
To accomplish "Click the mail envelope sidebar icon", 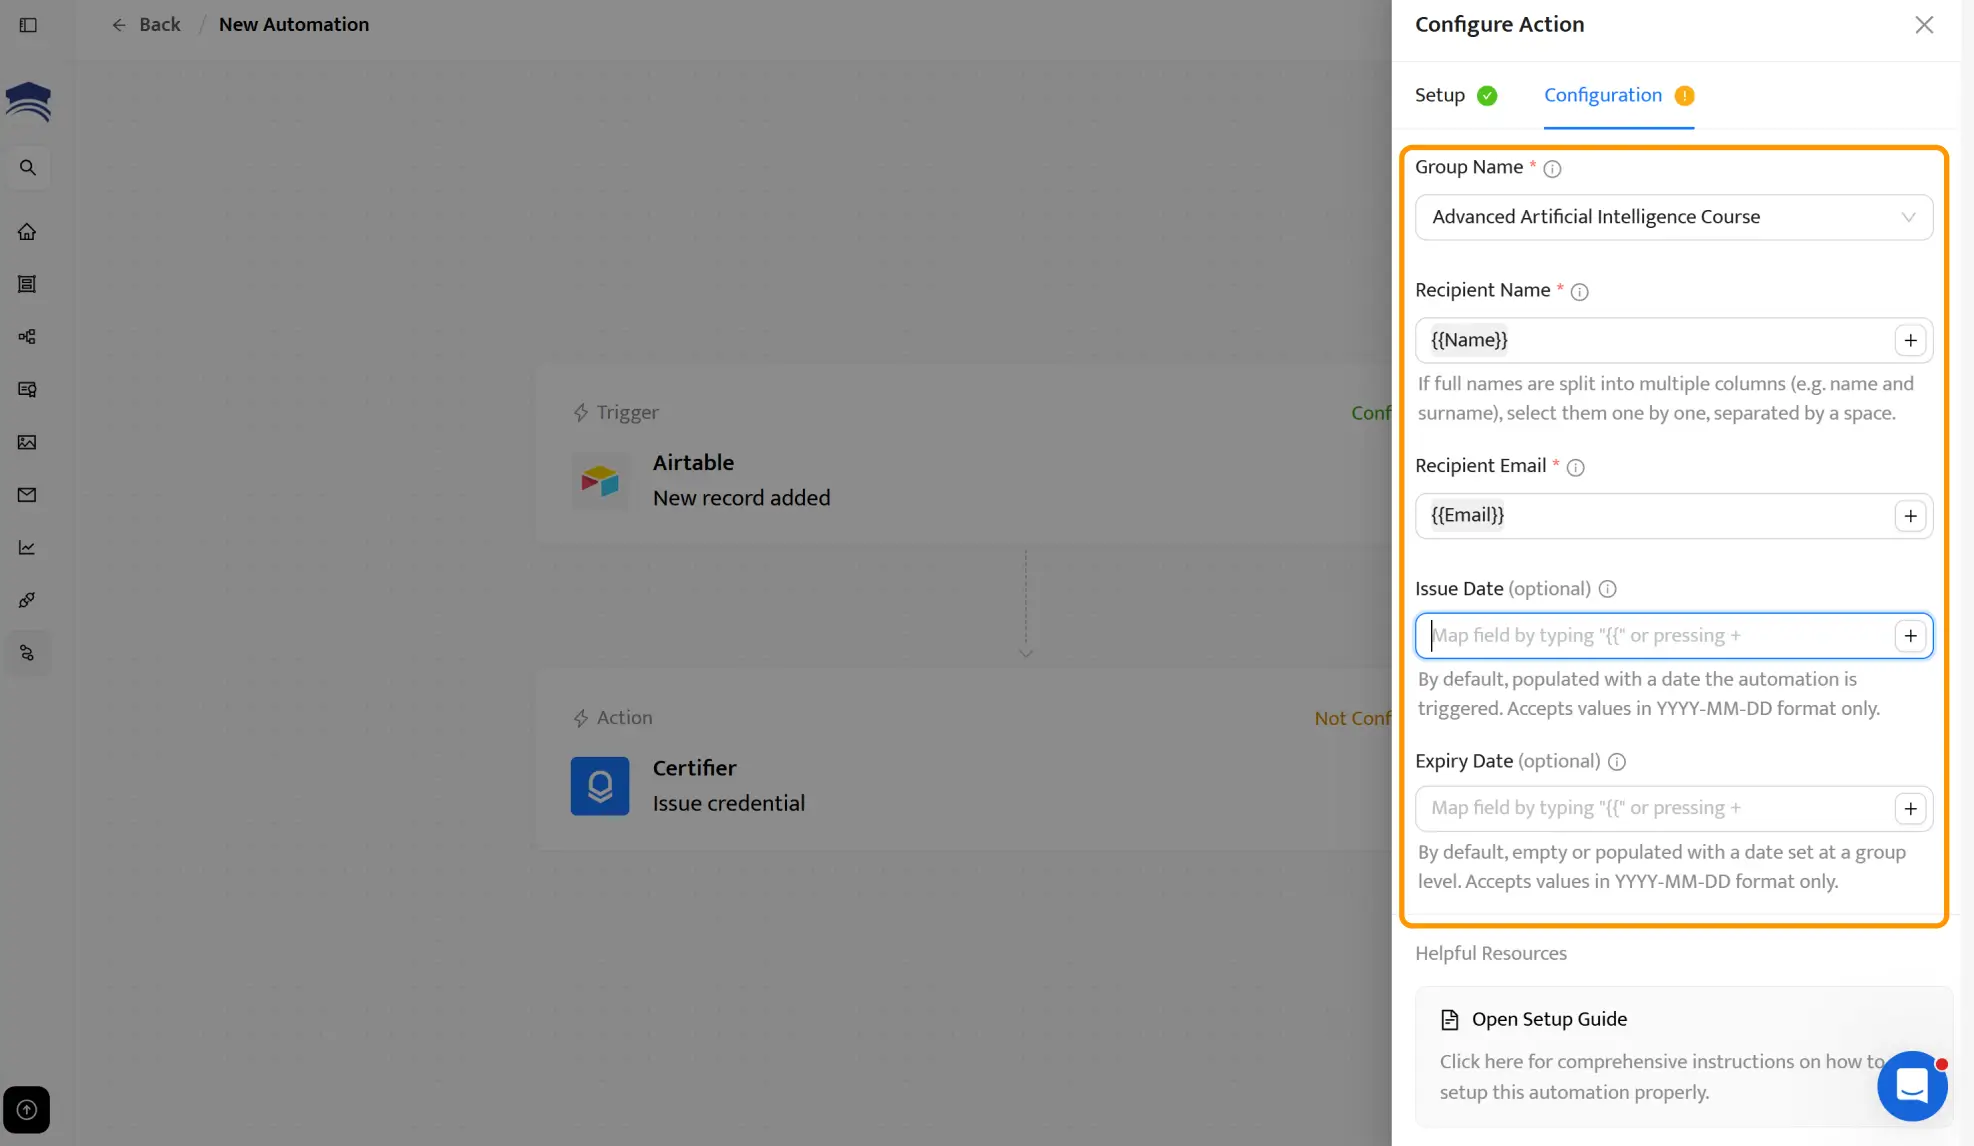I will (27, 495).
